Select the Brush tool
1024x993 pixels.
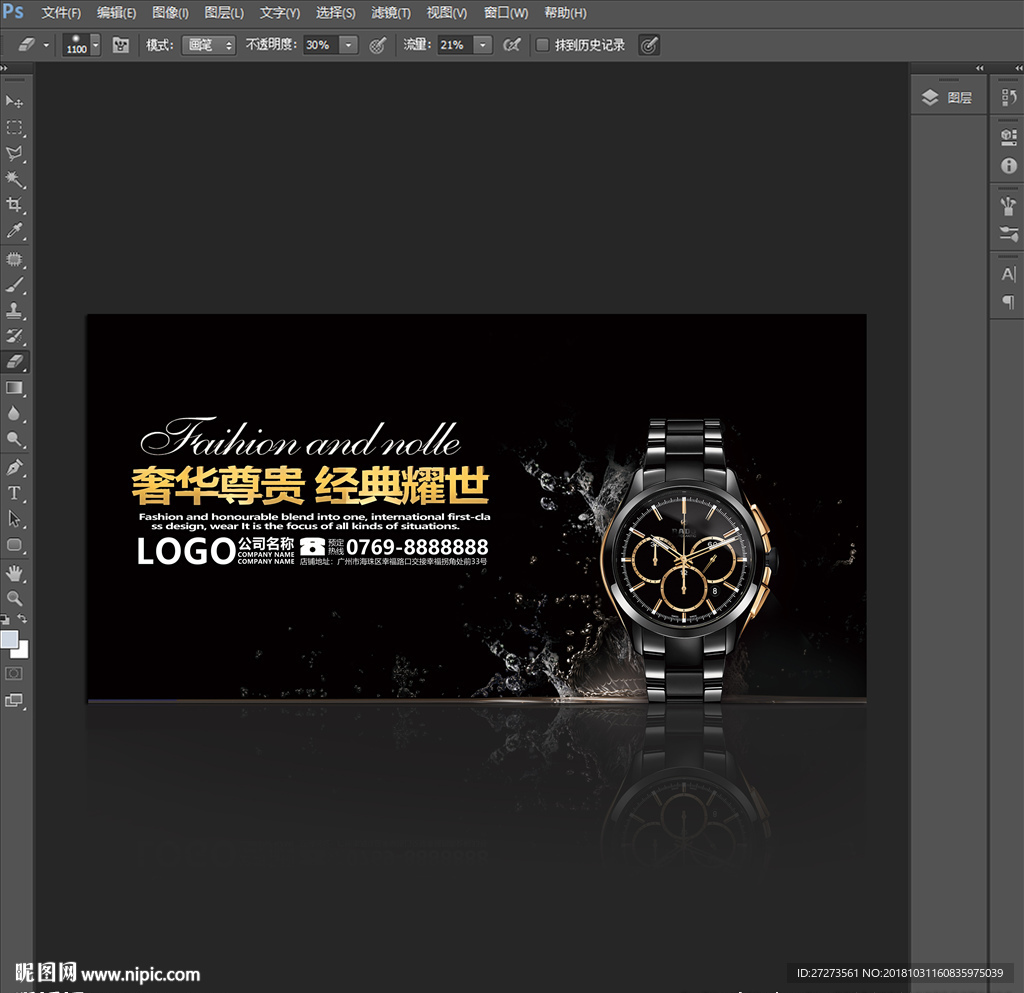pos(14,285)
